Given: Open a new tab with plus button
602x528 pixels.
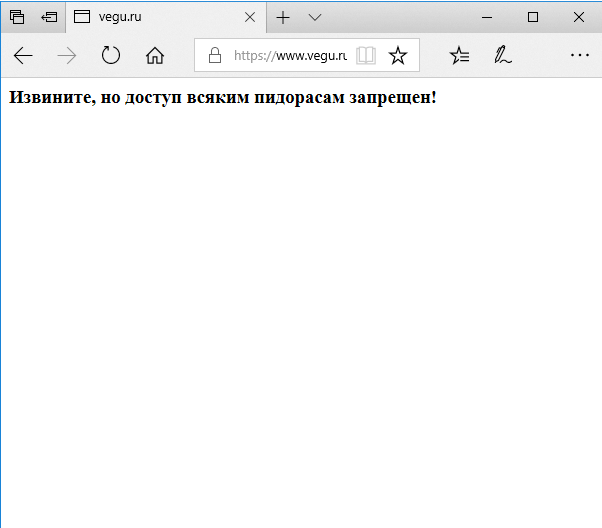Looking at the screenshot, I should tap(284, 17).
